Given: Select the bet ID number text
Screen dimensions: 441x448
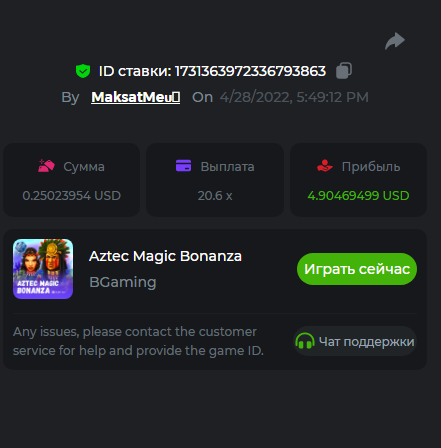Looking at the screenshot, I should click(250, 71).
